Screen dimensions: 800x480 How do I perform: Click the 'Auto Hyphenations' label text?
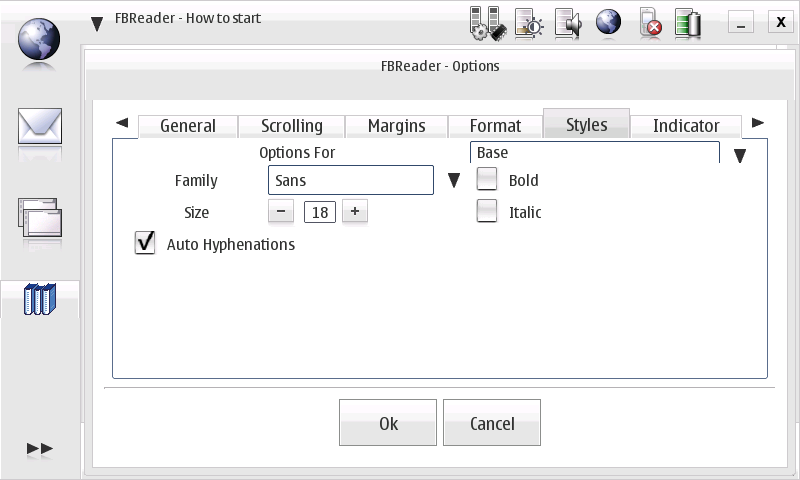(231, 245)
